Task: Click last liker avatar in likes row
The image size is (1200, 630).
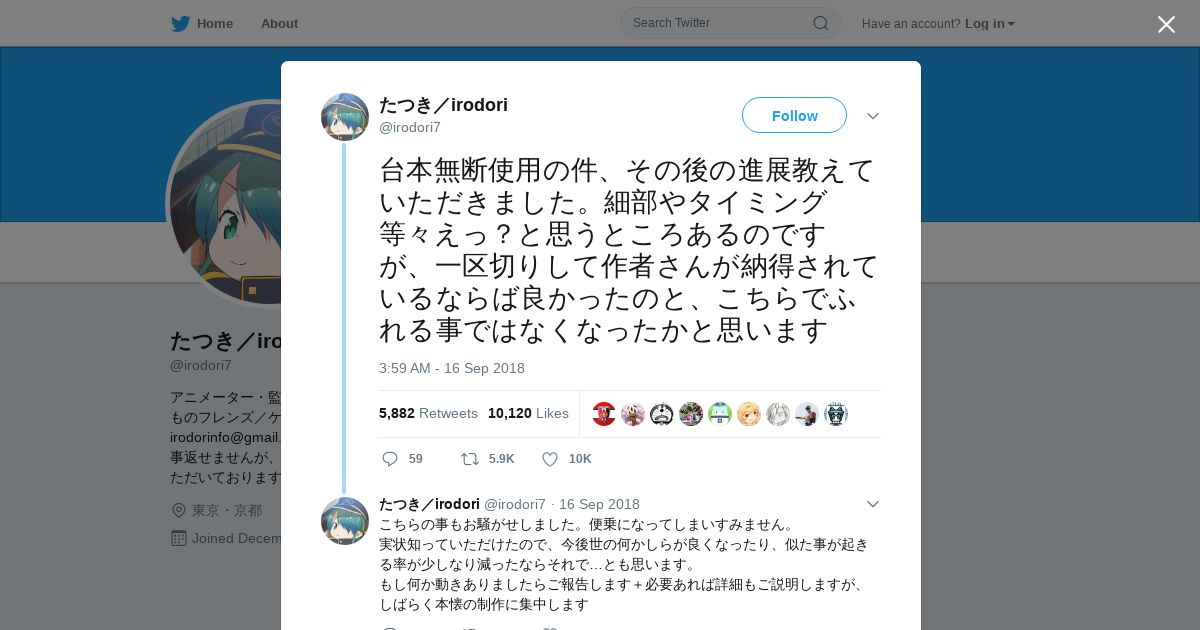Action: pyautogui.click(x=836, y=414)
